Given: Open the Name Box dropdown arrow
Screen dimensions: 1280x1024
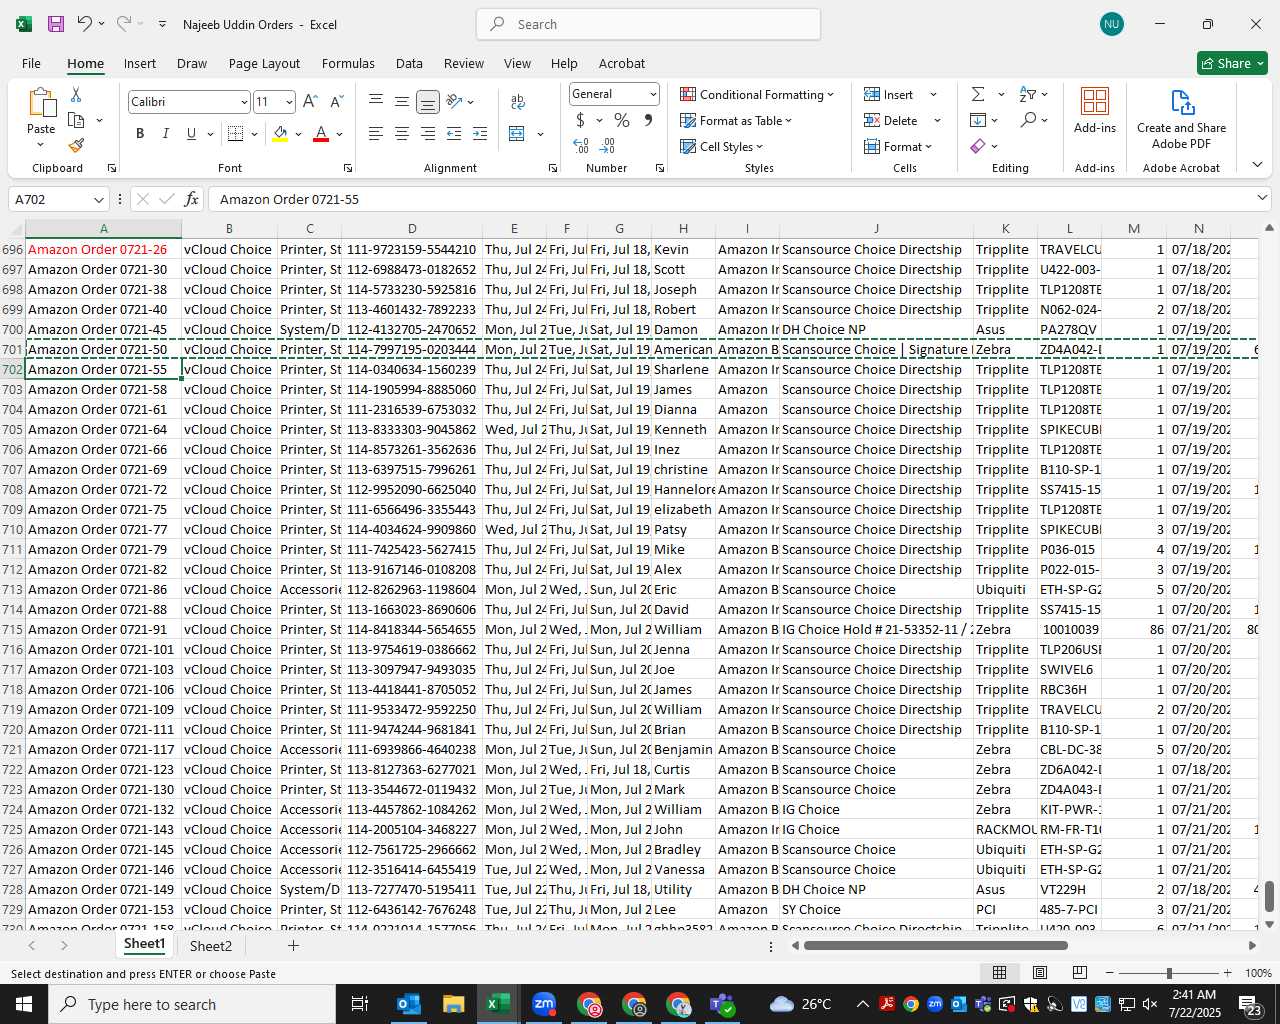Looking at the screenshot, I should tap(98, 199).
